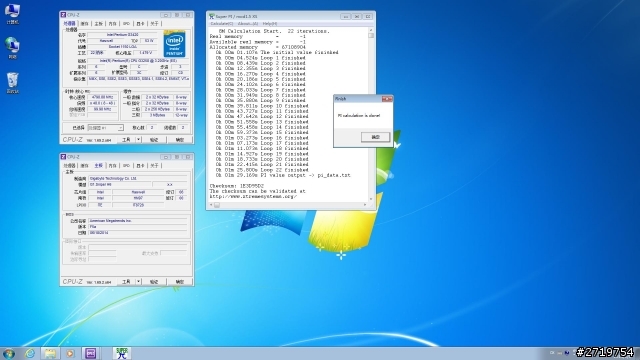Click Super PI scroll down arrow
This screenshot has width=640, height=360.
(371, 199)
